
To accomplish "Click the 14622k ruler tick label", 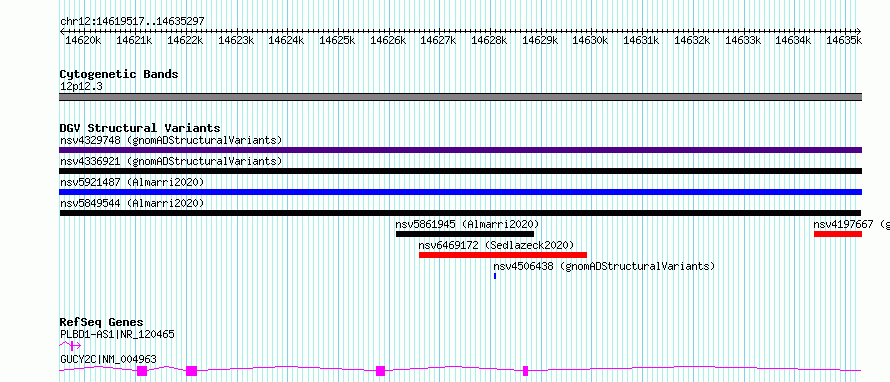I will coord(185,40).
